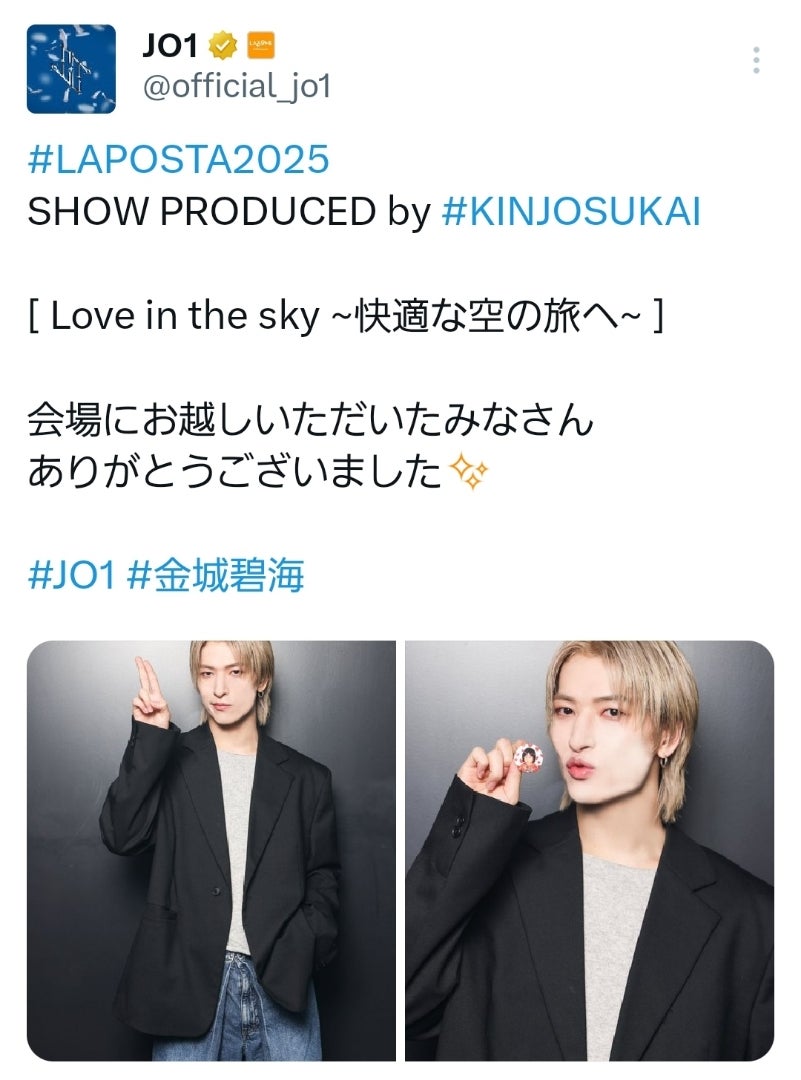Open the #JO1 hashtag

click(71, 574)
